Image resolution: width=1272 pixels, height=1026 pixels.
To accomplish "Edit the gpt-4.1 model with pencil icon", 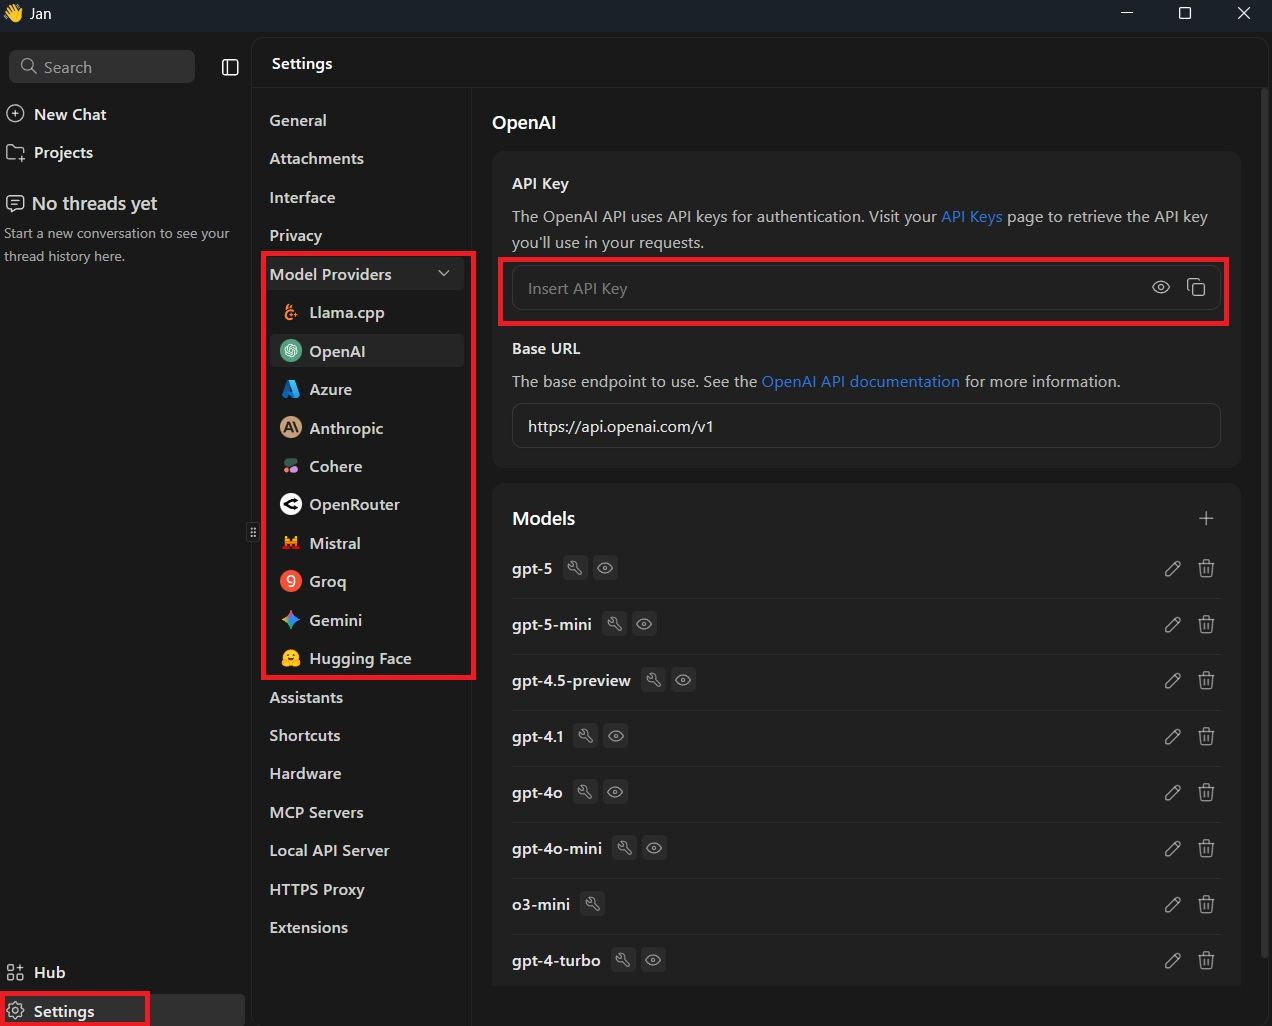I will 1172,737.
